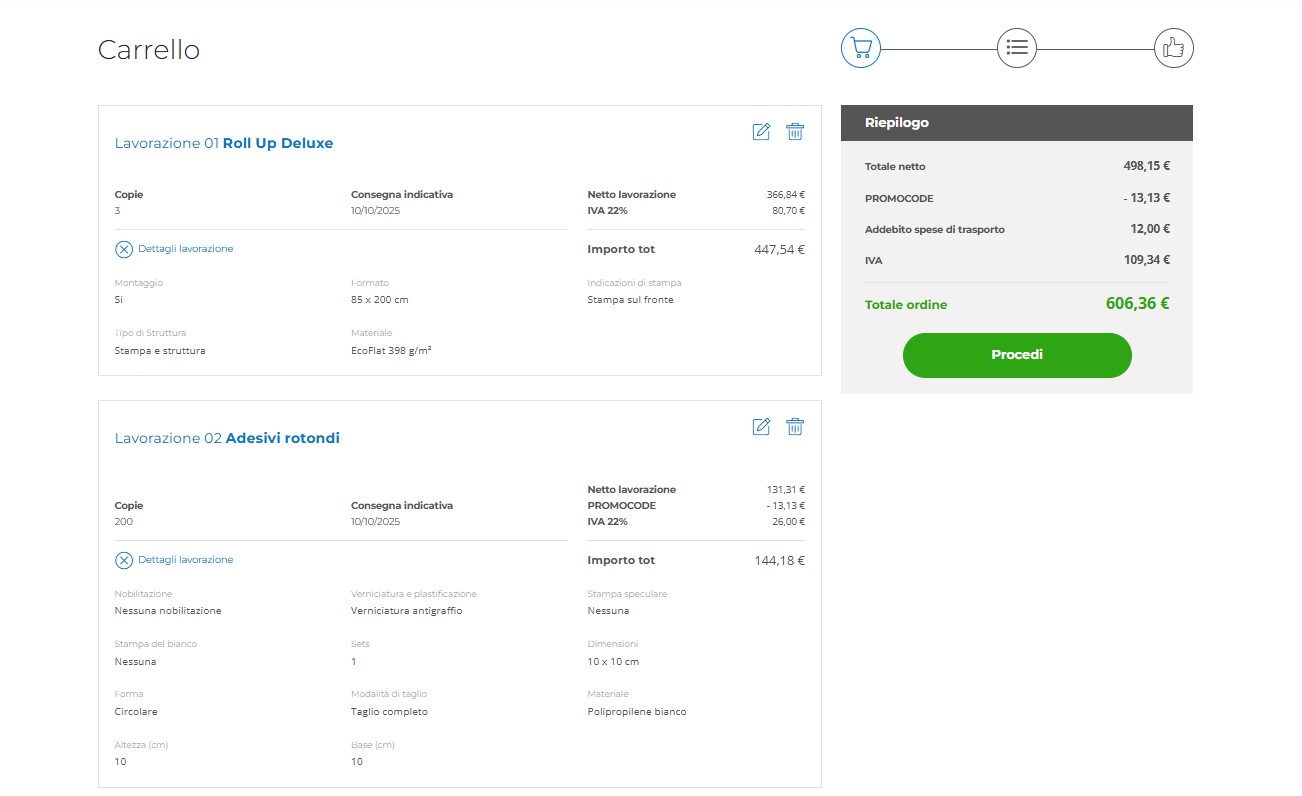Click the Carrello page heading
The height and width of the screenshot is (796, 1302).
click(149, 50)
